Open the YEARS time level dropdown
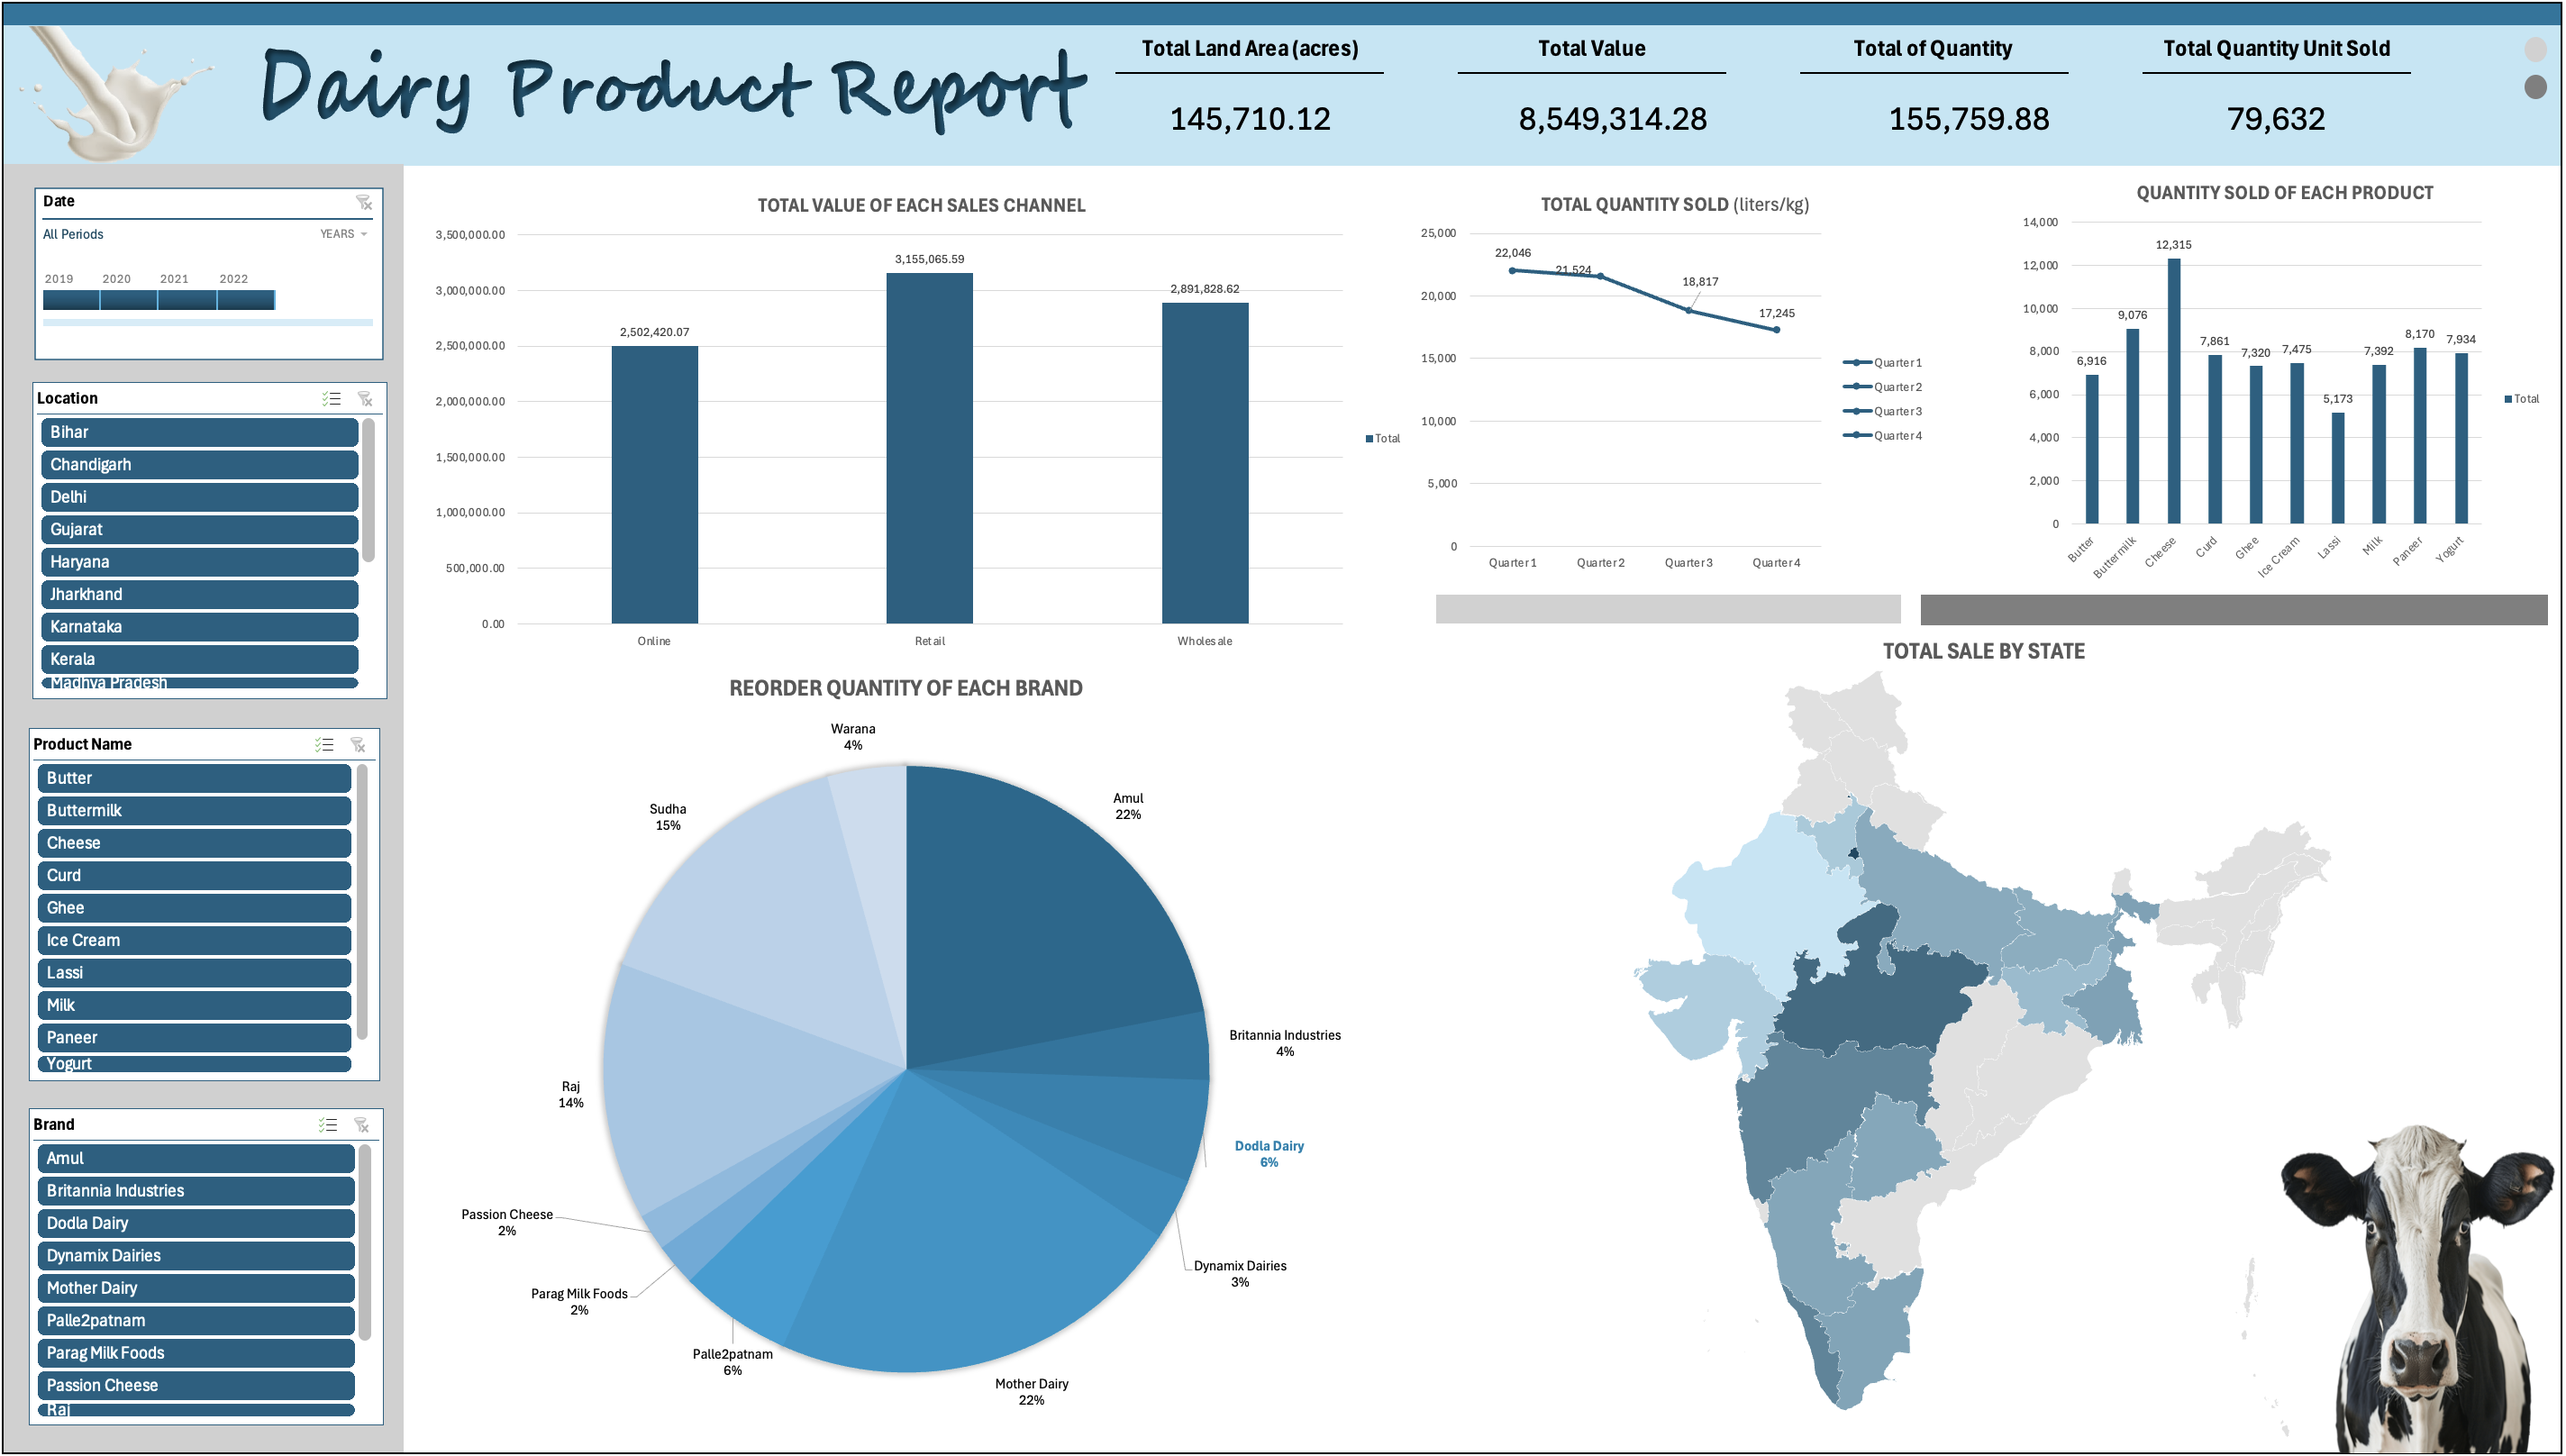The width and height of the screenshot is (2566, 1456). point(344,234)
